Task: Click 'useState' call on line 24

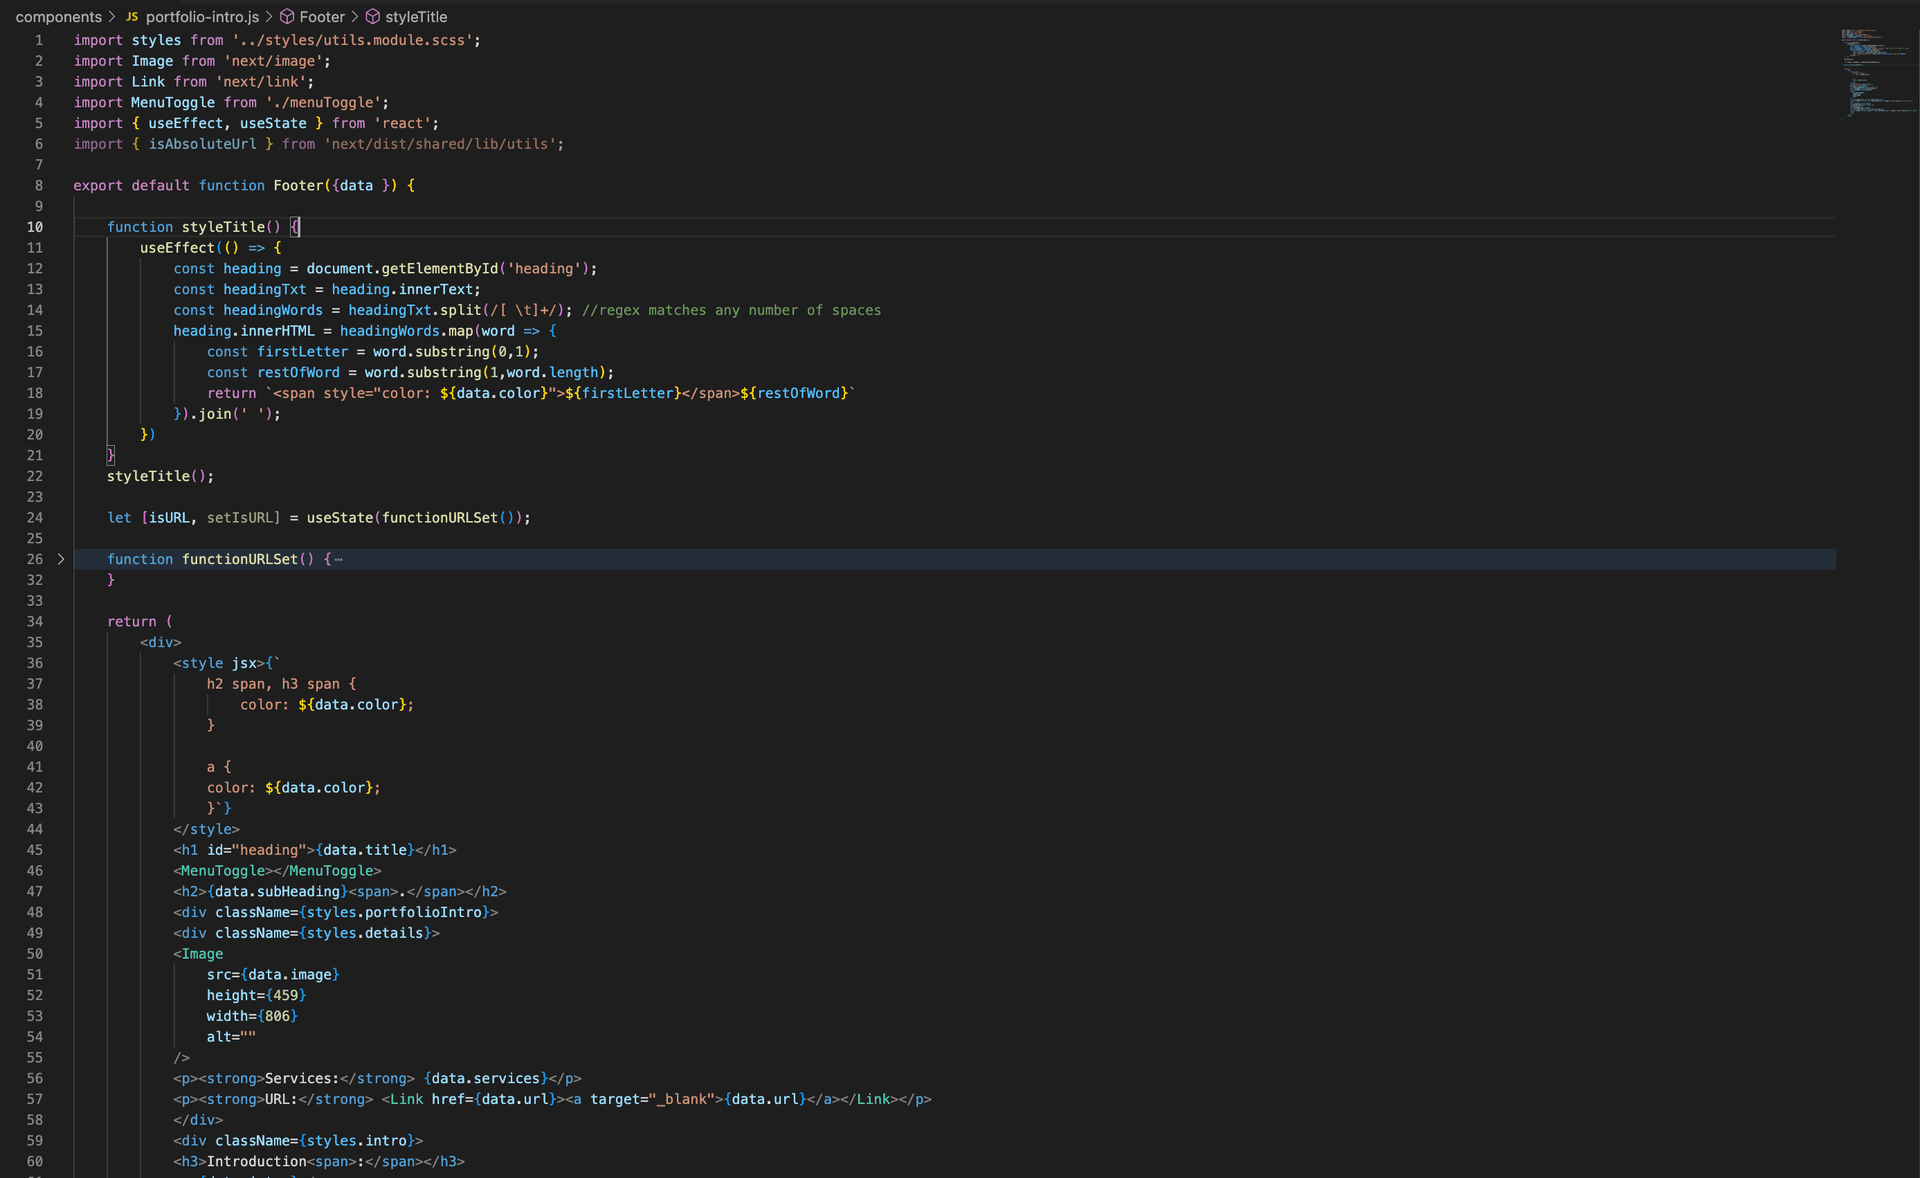Action: point(339,518)
